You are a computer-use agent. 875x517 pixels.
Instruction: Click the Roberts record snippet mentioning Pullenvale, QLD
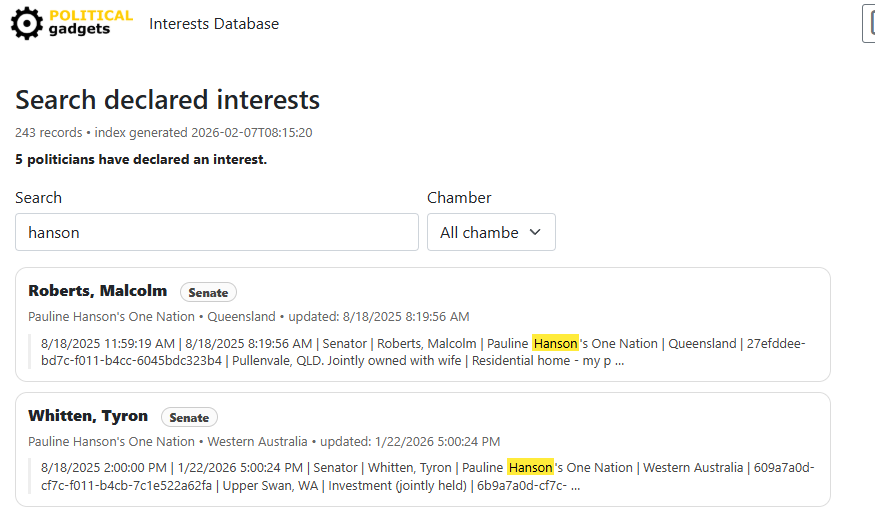[x=423, y=352]
